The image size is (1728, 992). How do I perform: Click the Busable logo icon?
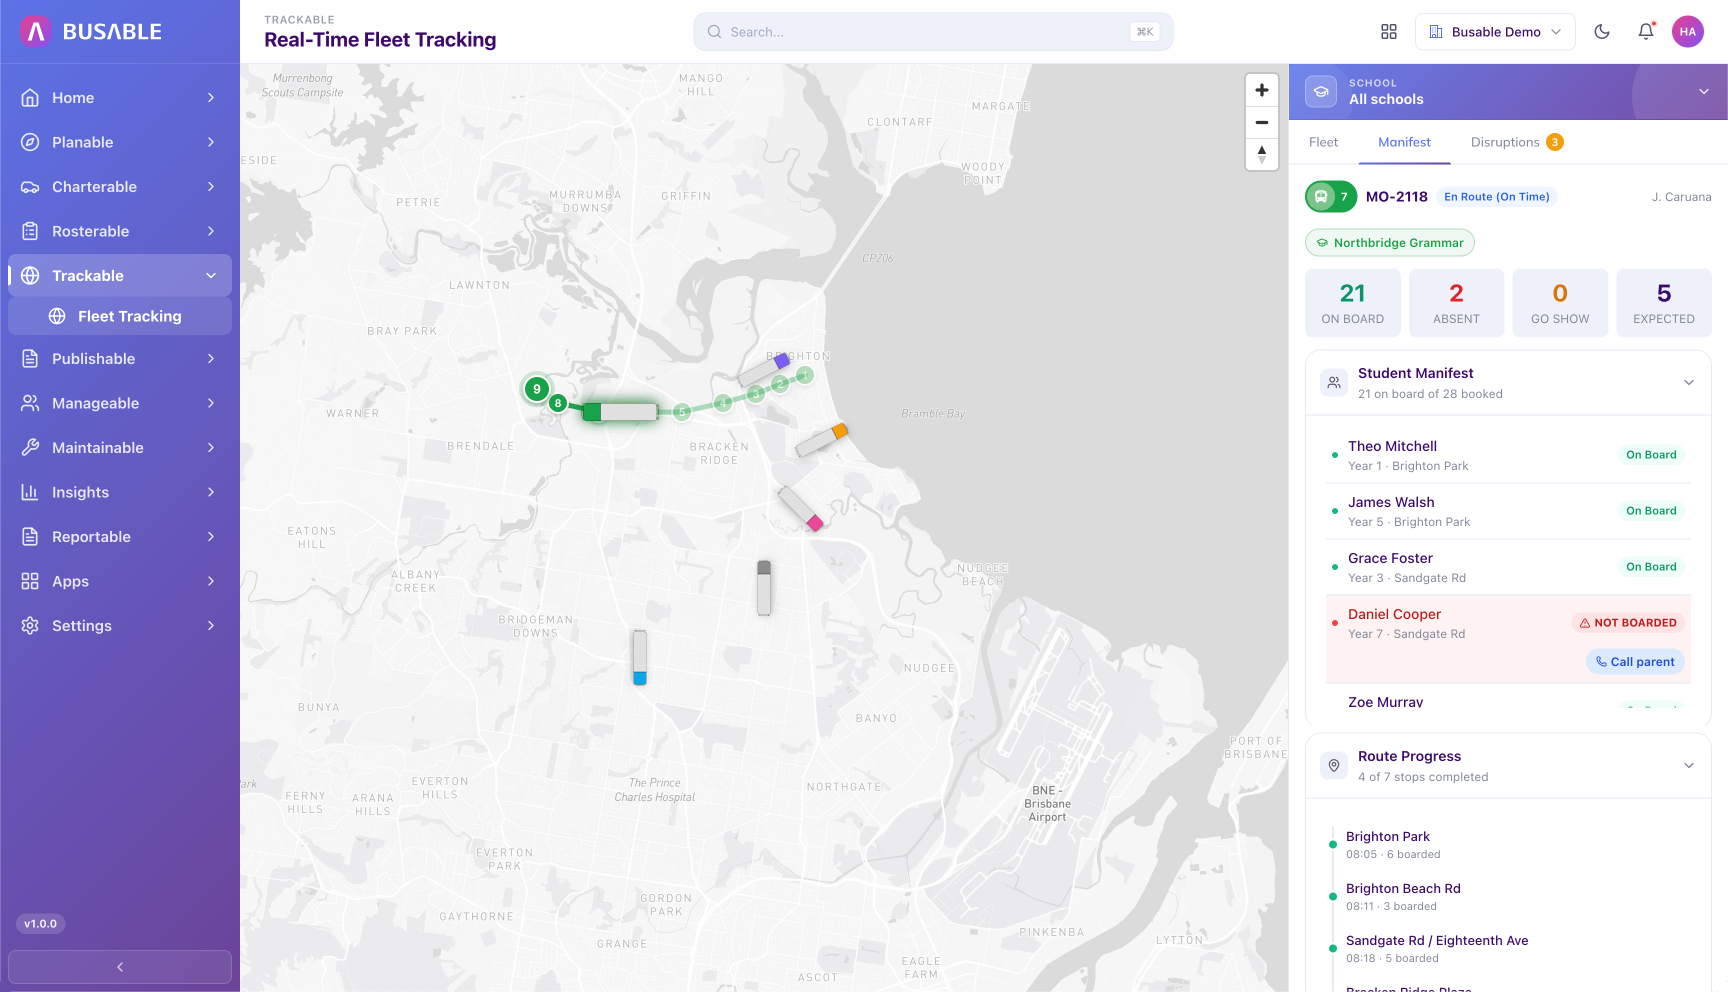(x=36, y=32)
